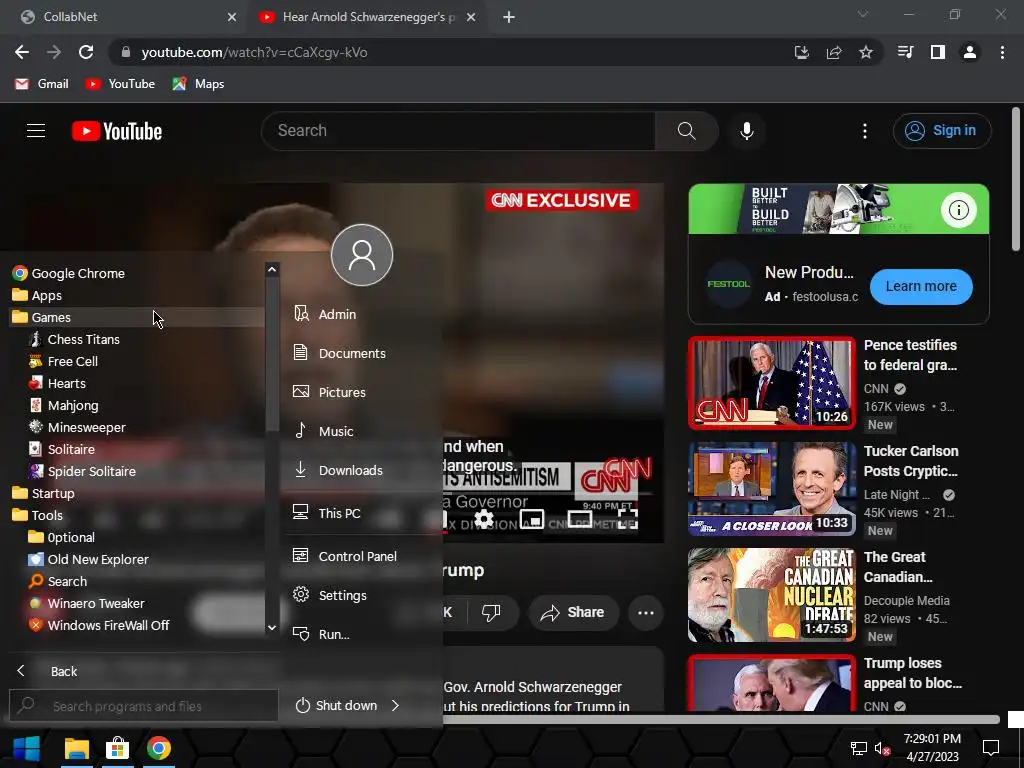
Task: Click the muted volume tray icon
Action: [882, 748]
